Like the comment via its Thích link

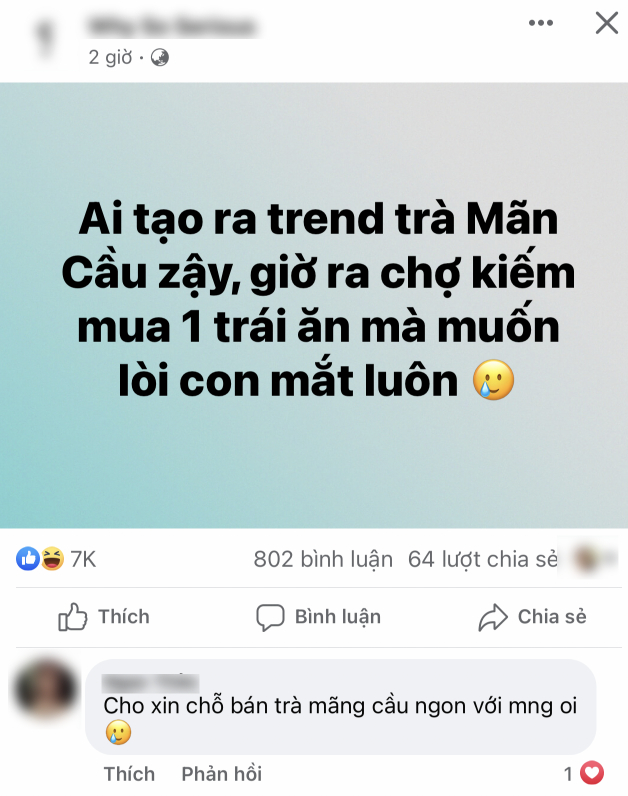click(x=129, y=774)
